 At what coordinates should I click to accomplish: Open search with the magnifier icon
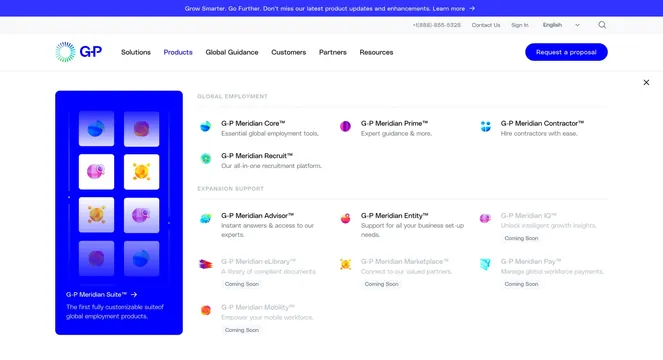point(602,25)
